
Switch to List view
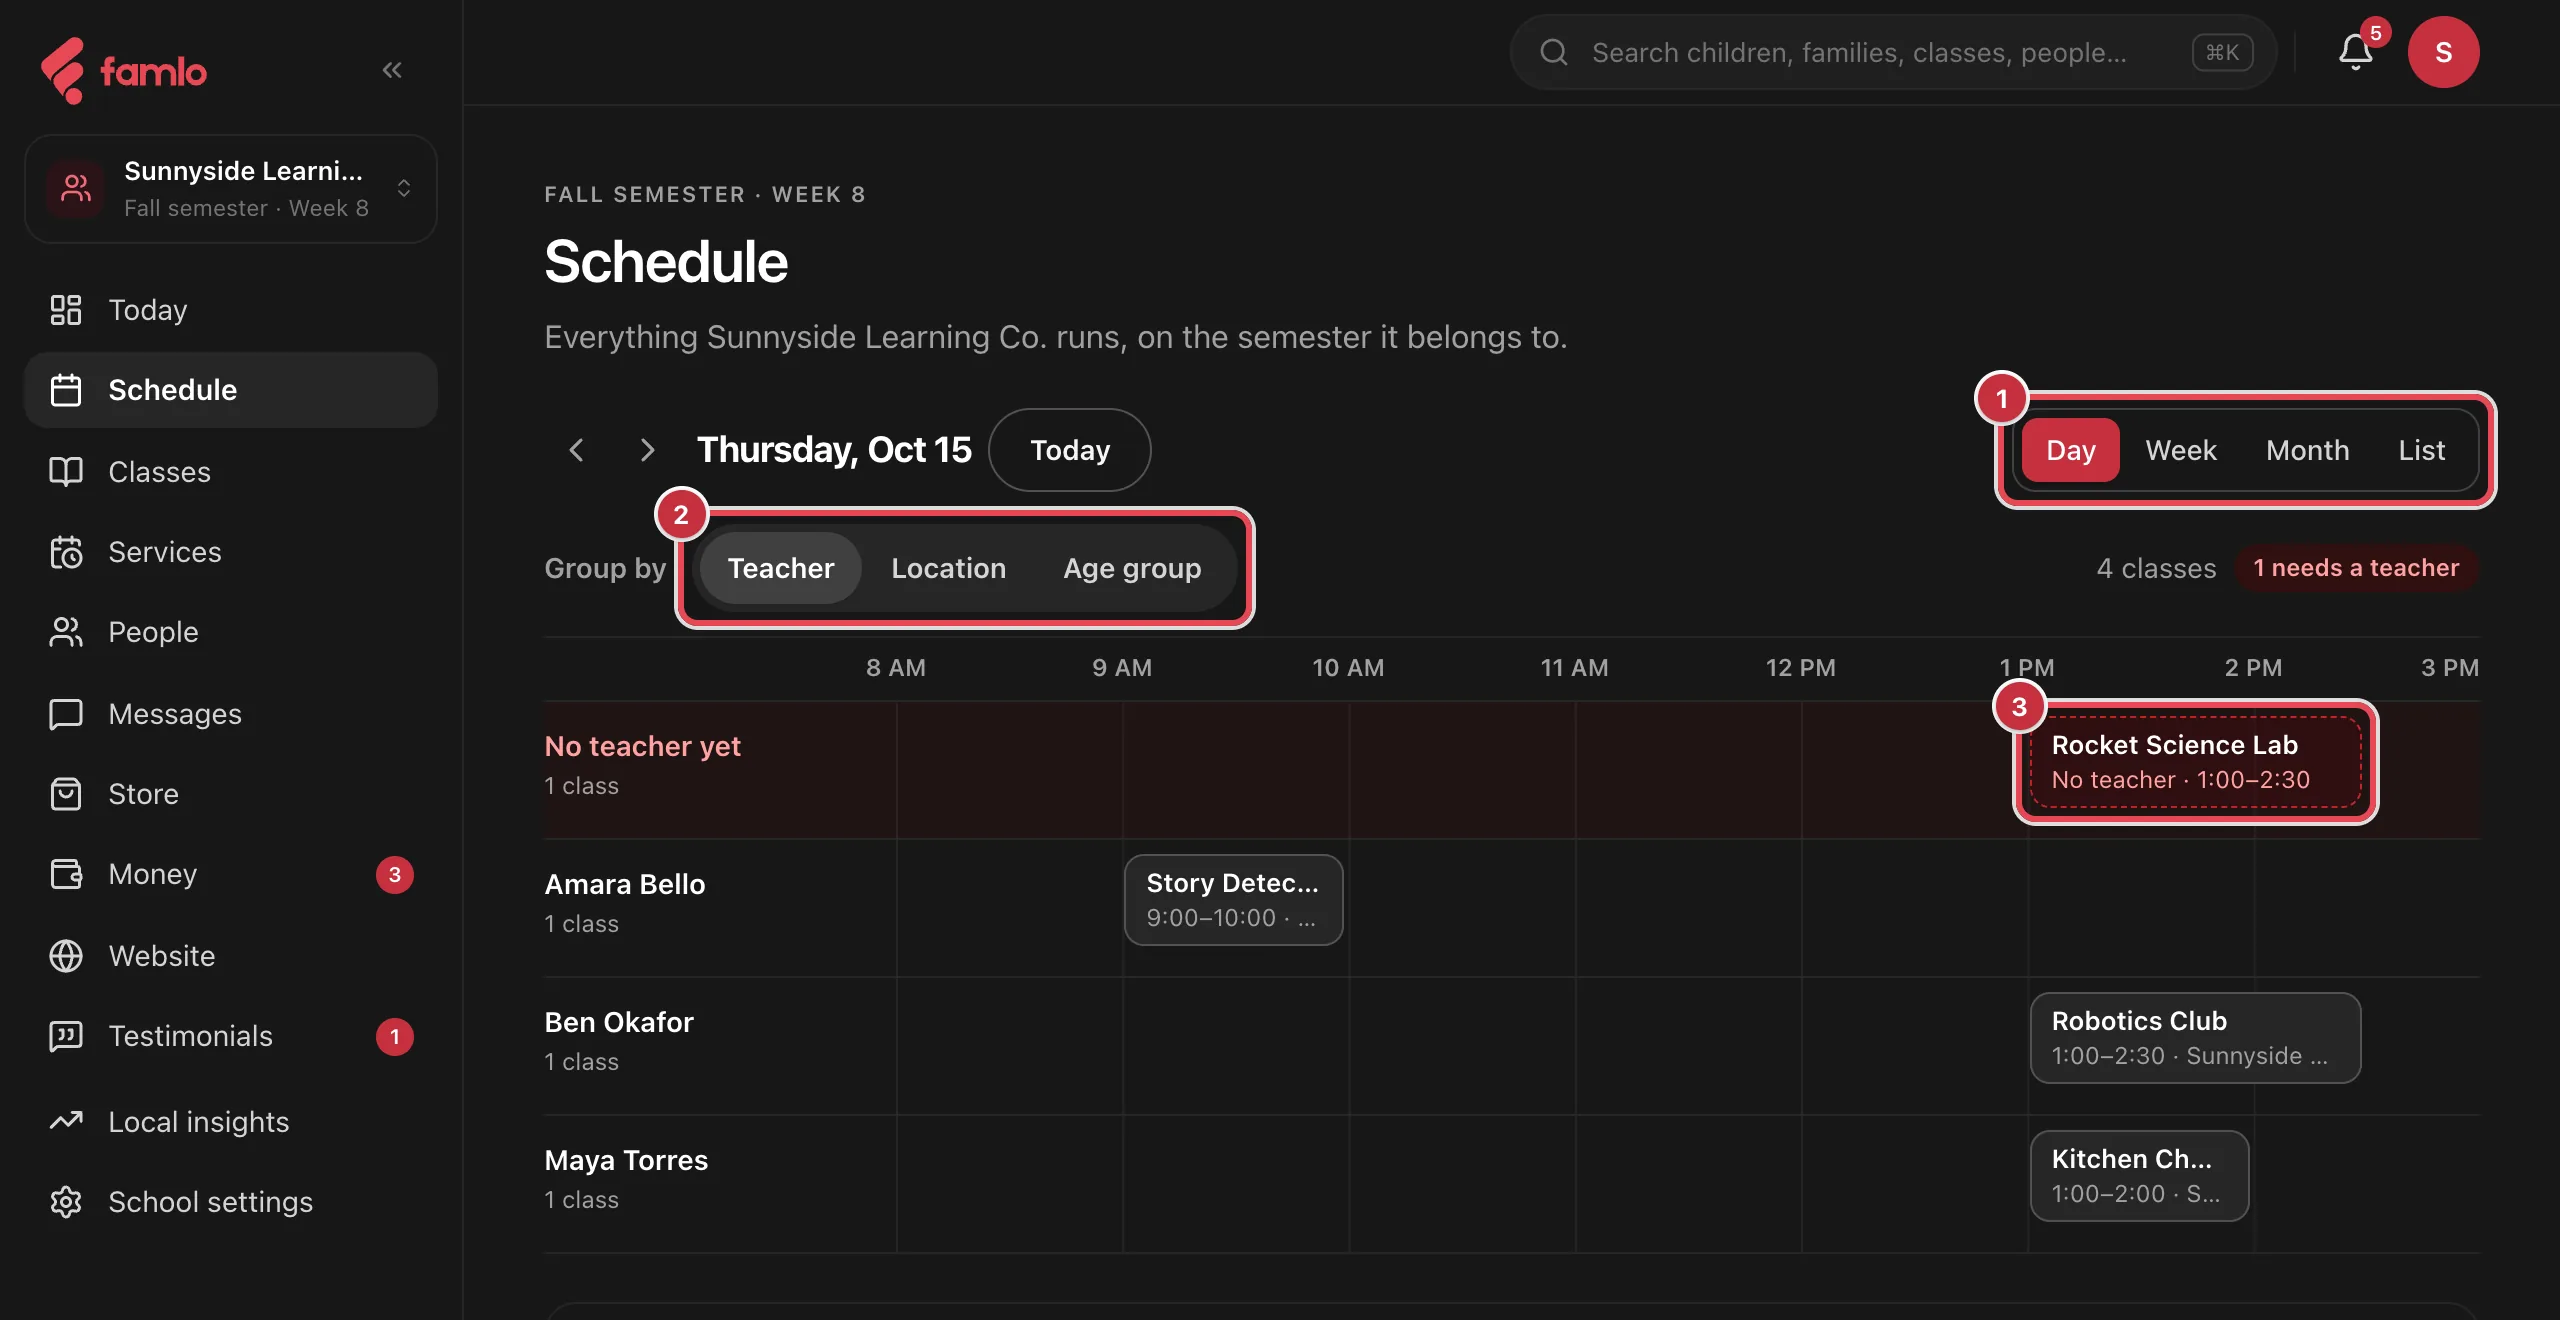2421,450
